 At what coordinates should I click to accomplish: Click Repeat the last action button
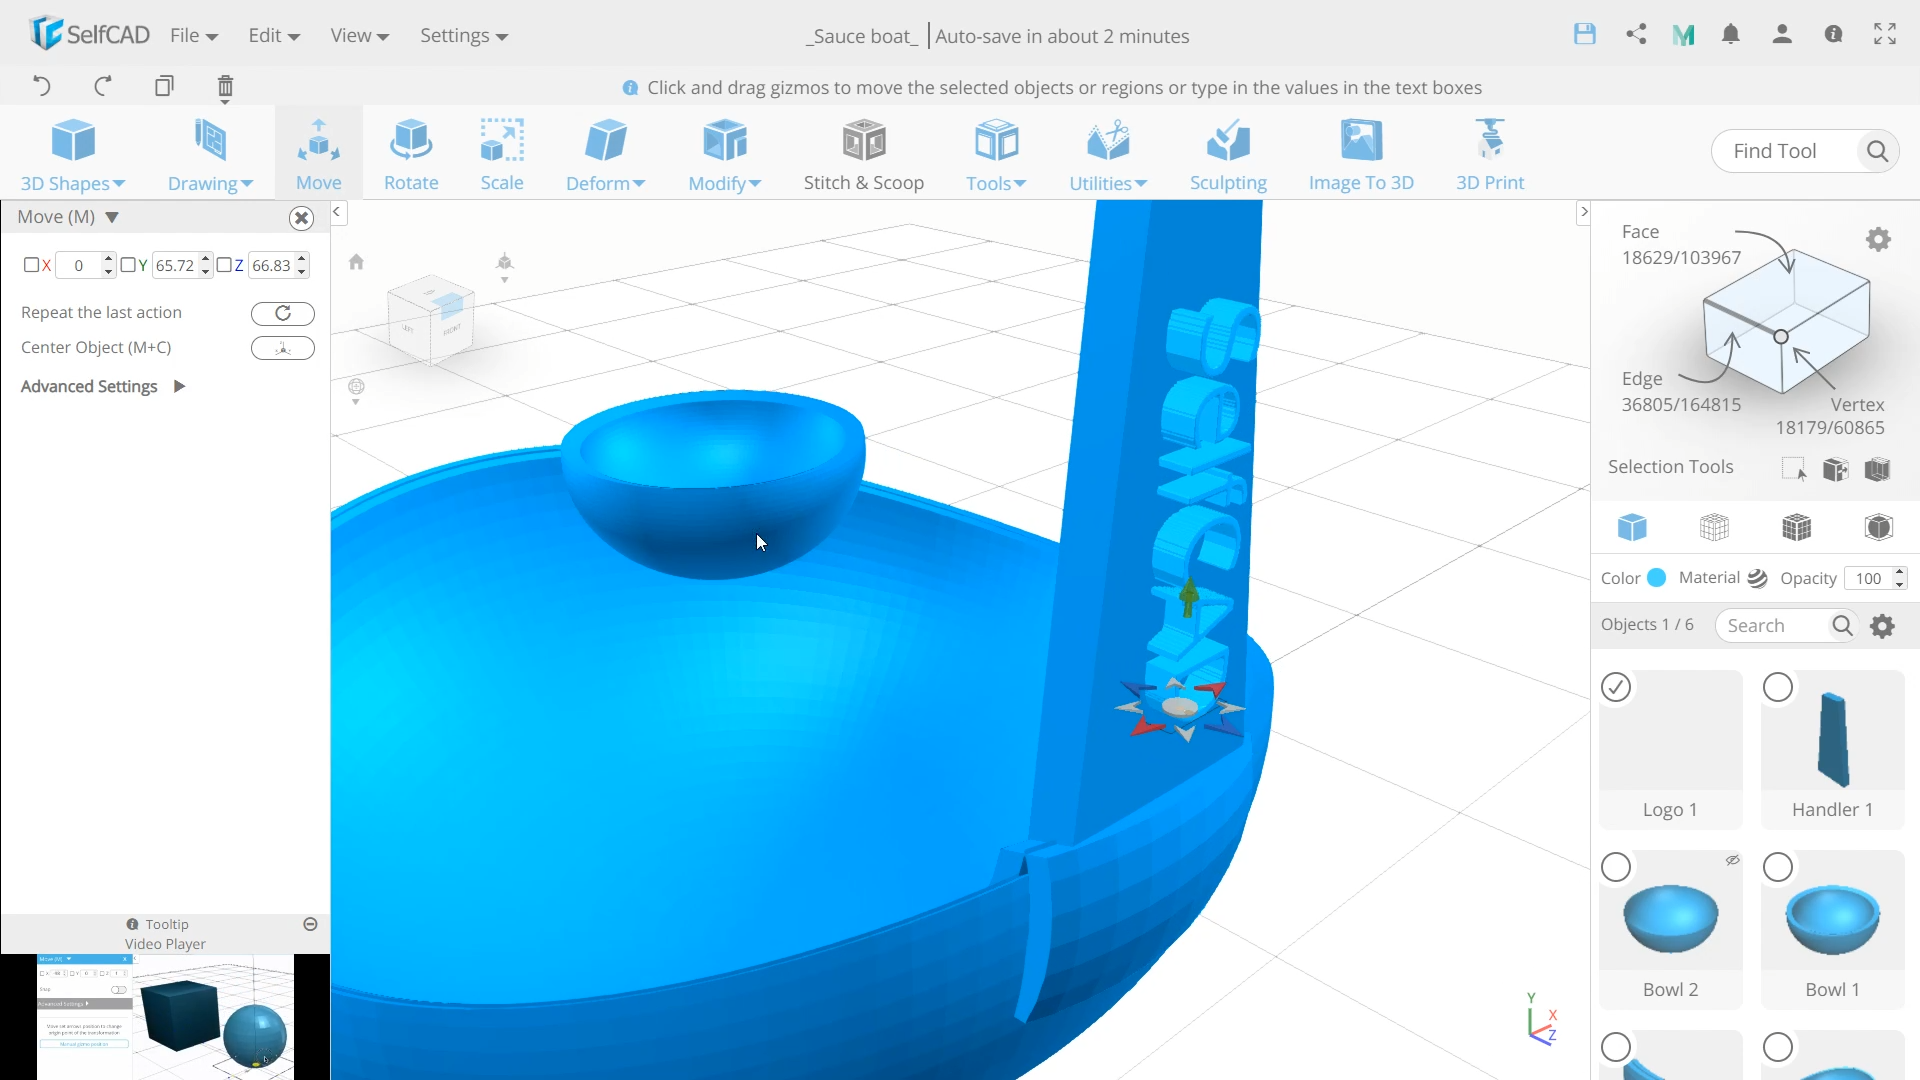(283, 313)
